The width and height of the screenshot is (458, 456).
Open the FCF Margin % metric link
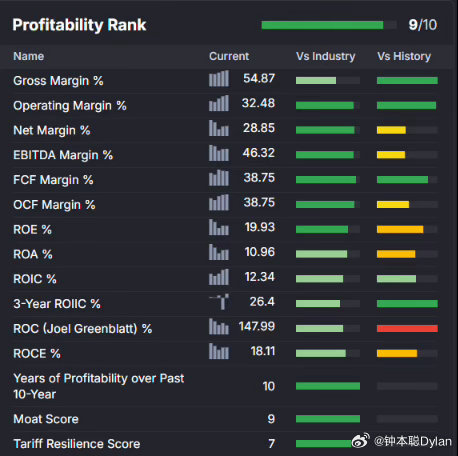pos(53,180)
